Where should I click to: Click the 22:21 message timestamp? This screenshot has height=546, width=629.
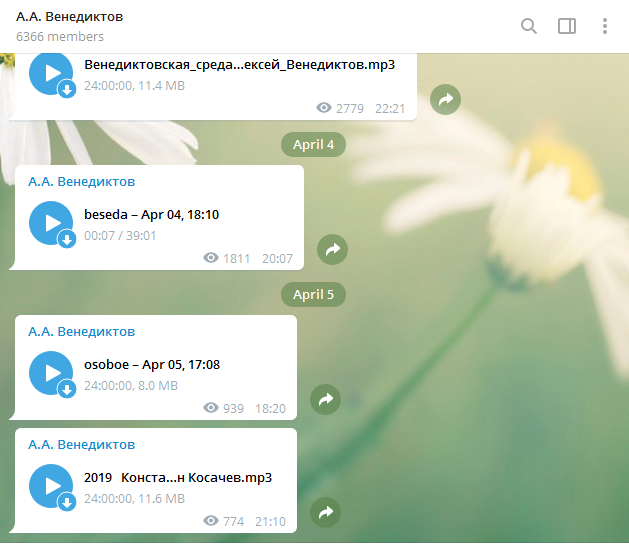pos(390,109)
